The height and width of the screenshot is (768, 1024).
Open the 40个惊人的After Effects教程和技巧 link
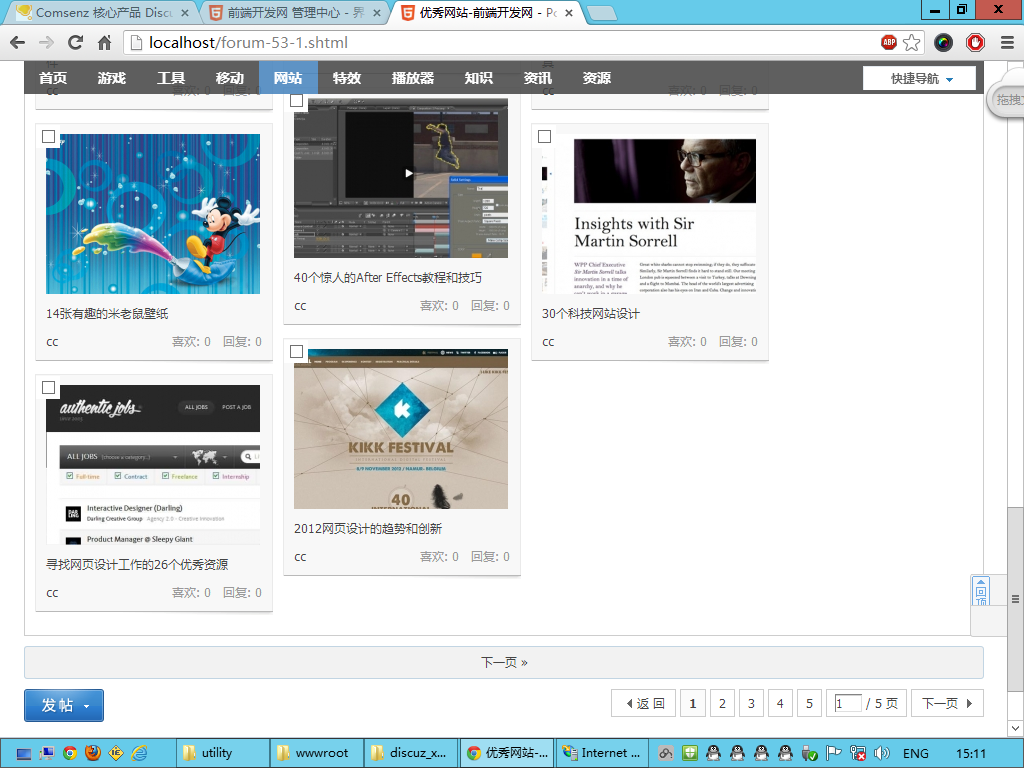point(388,278)
